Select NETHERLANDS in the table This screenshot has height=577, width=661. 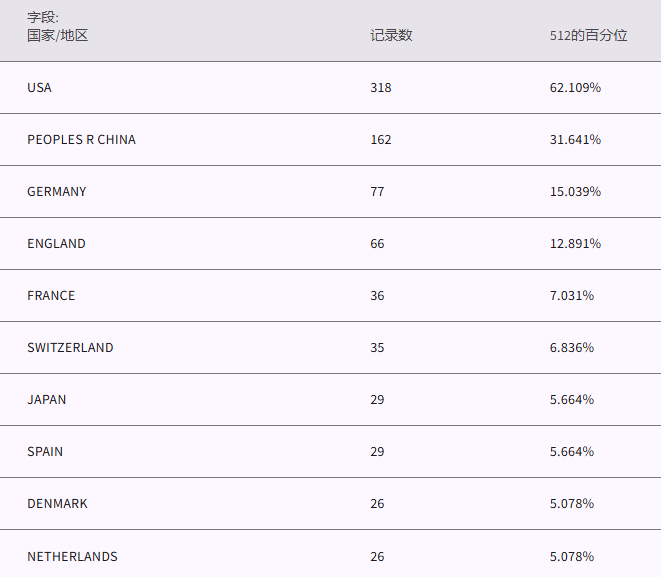pos(72,557)
